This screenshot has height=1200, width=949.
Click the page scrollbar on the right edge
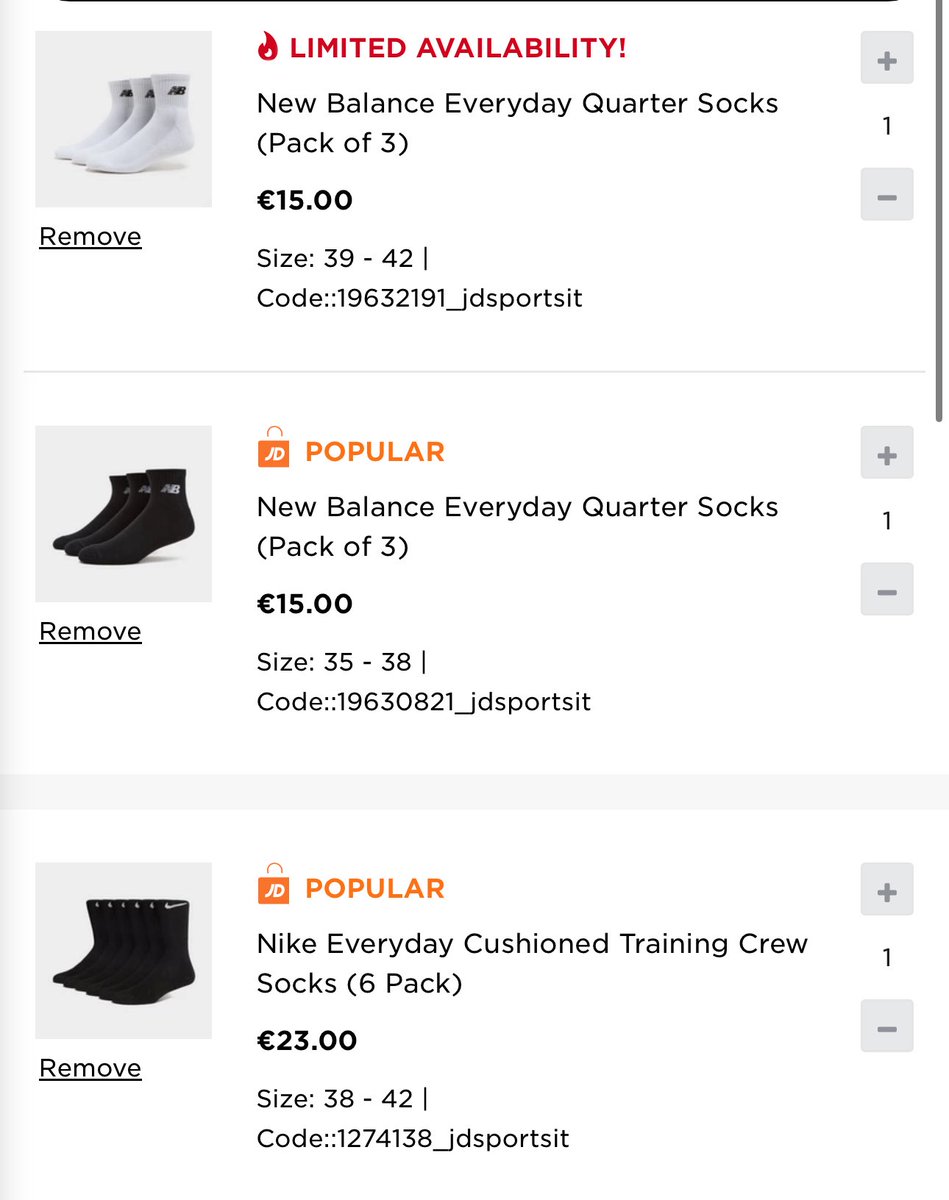938,210
